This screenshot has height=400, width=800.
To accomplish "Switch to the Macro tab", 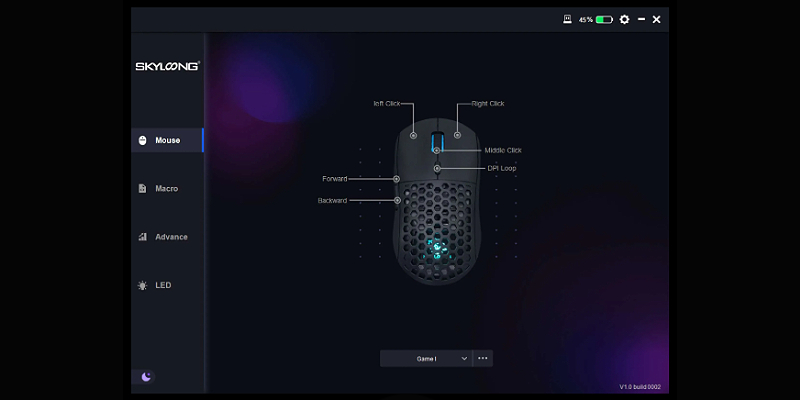I will (166, 188).
